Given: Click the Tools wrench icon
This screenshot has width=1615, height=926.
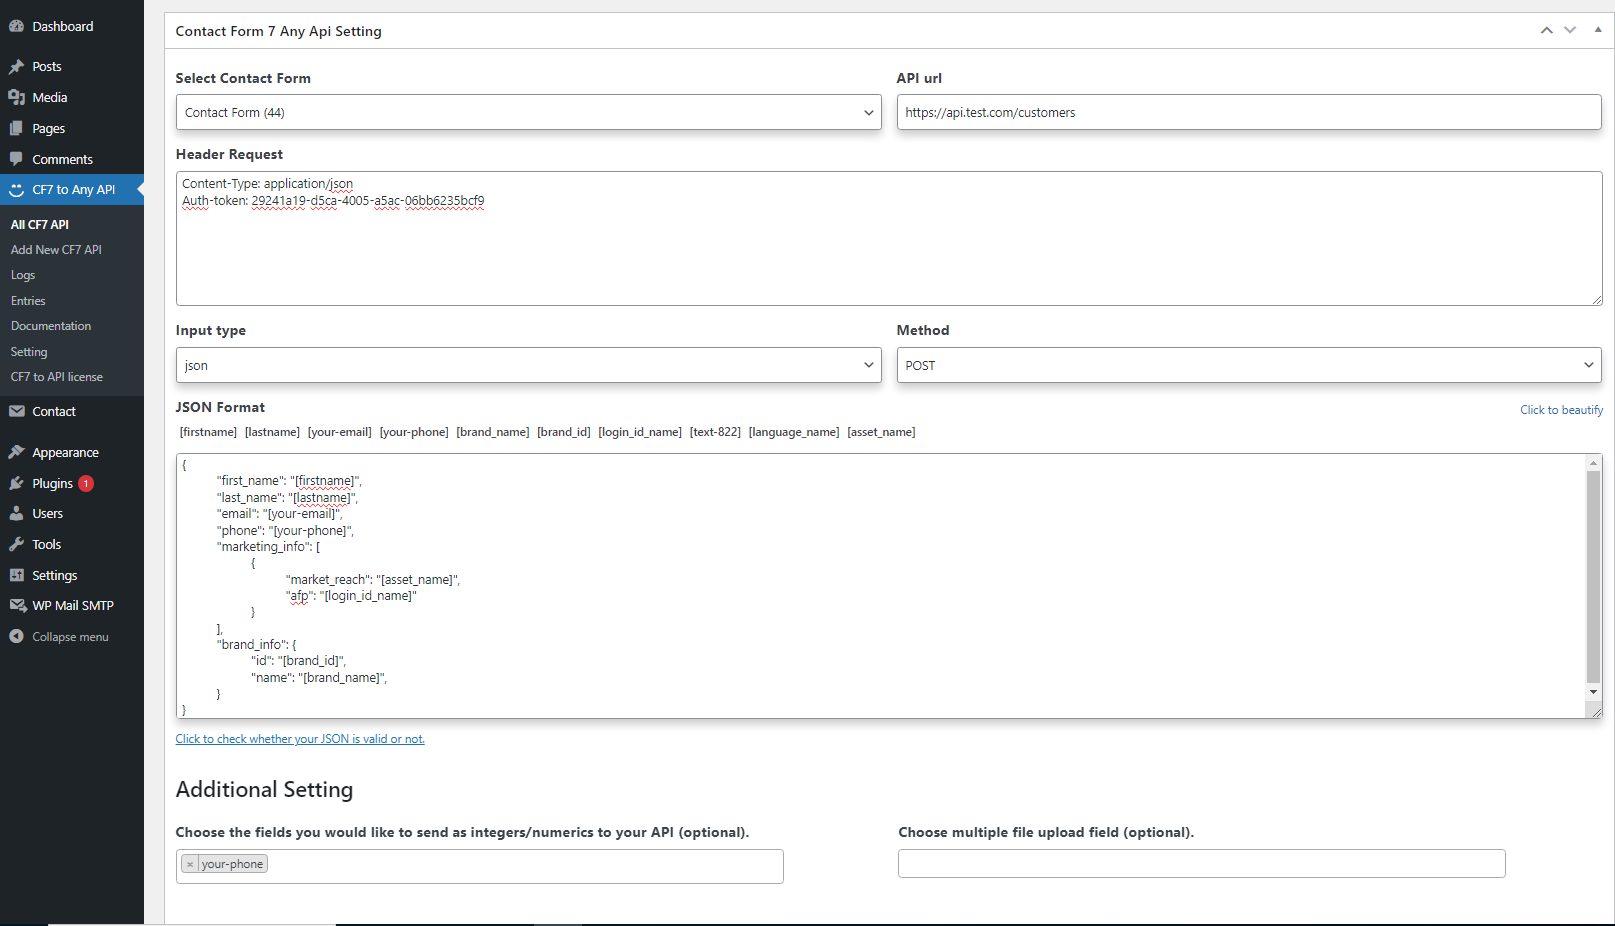Looking at the screenshot, I should pyautogui.click(x=16, y=544).
